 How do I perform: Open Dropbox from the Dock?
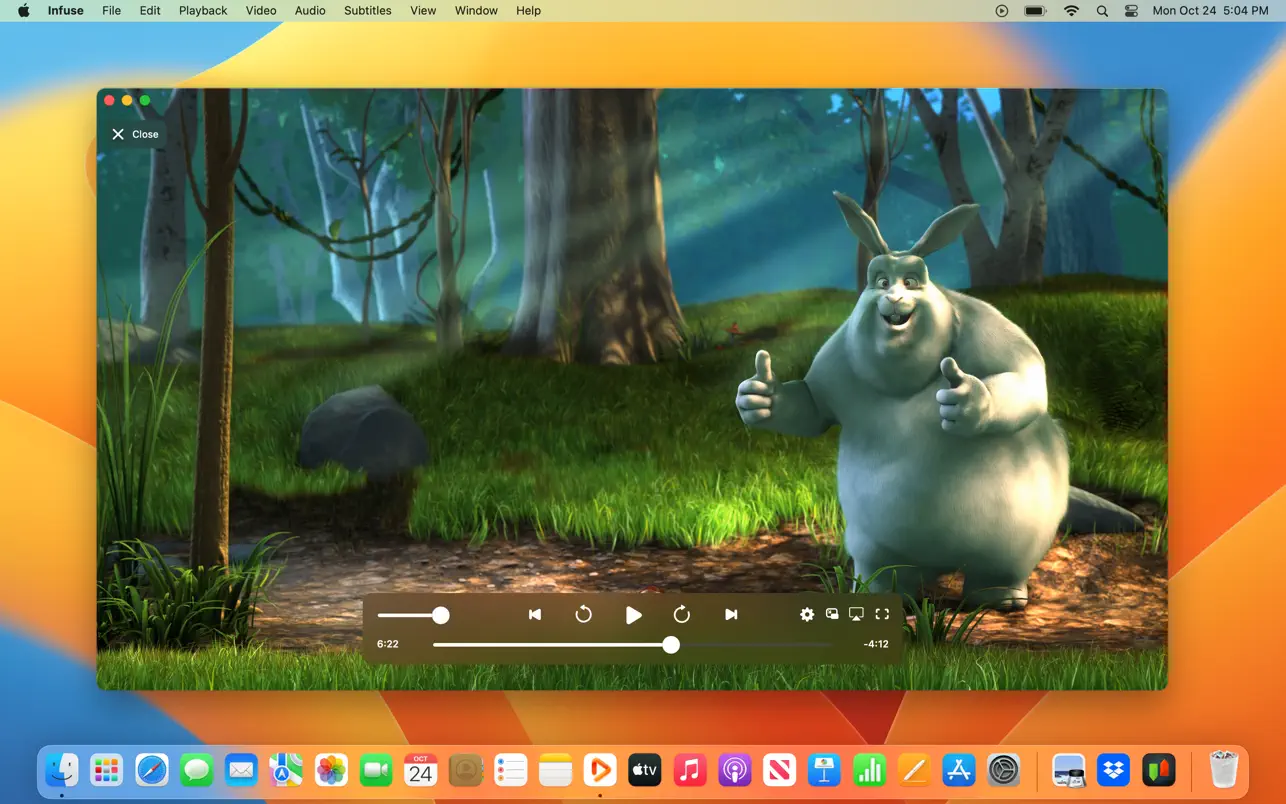point(1114,770)
